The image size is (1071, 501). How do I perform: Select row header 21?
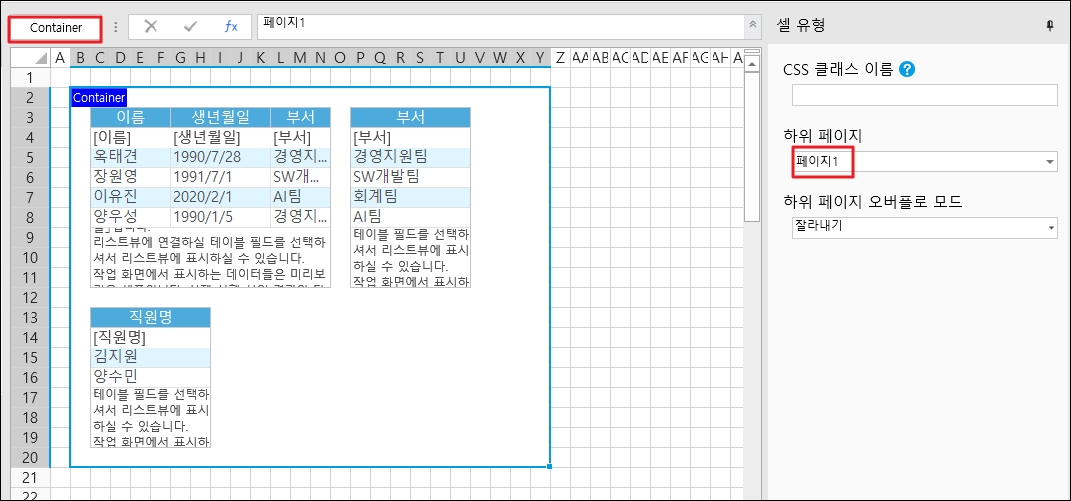29,477
